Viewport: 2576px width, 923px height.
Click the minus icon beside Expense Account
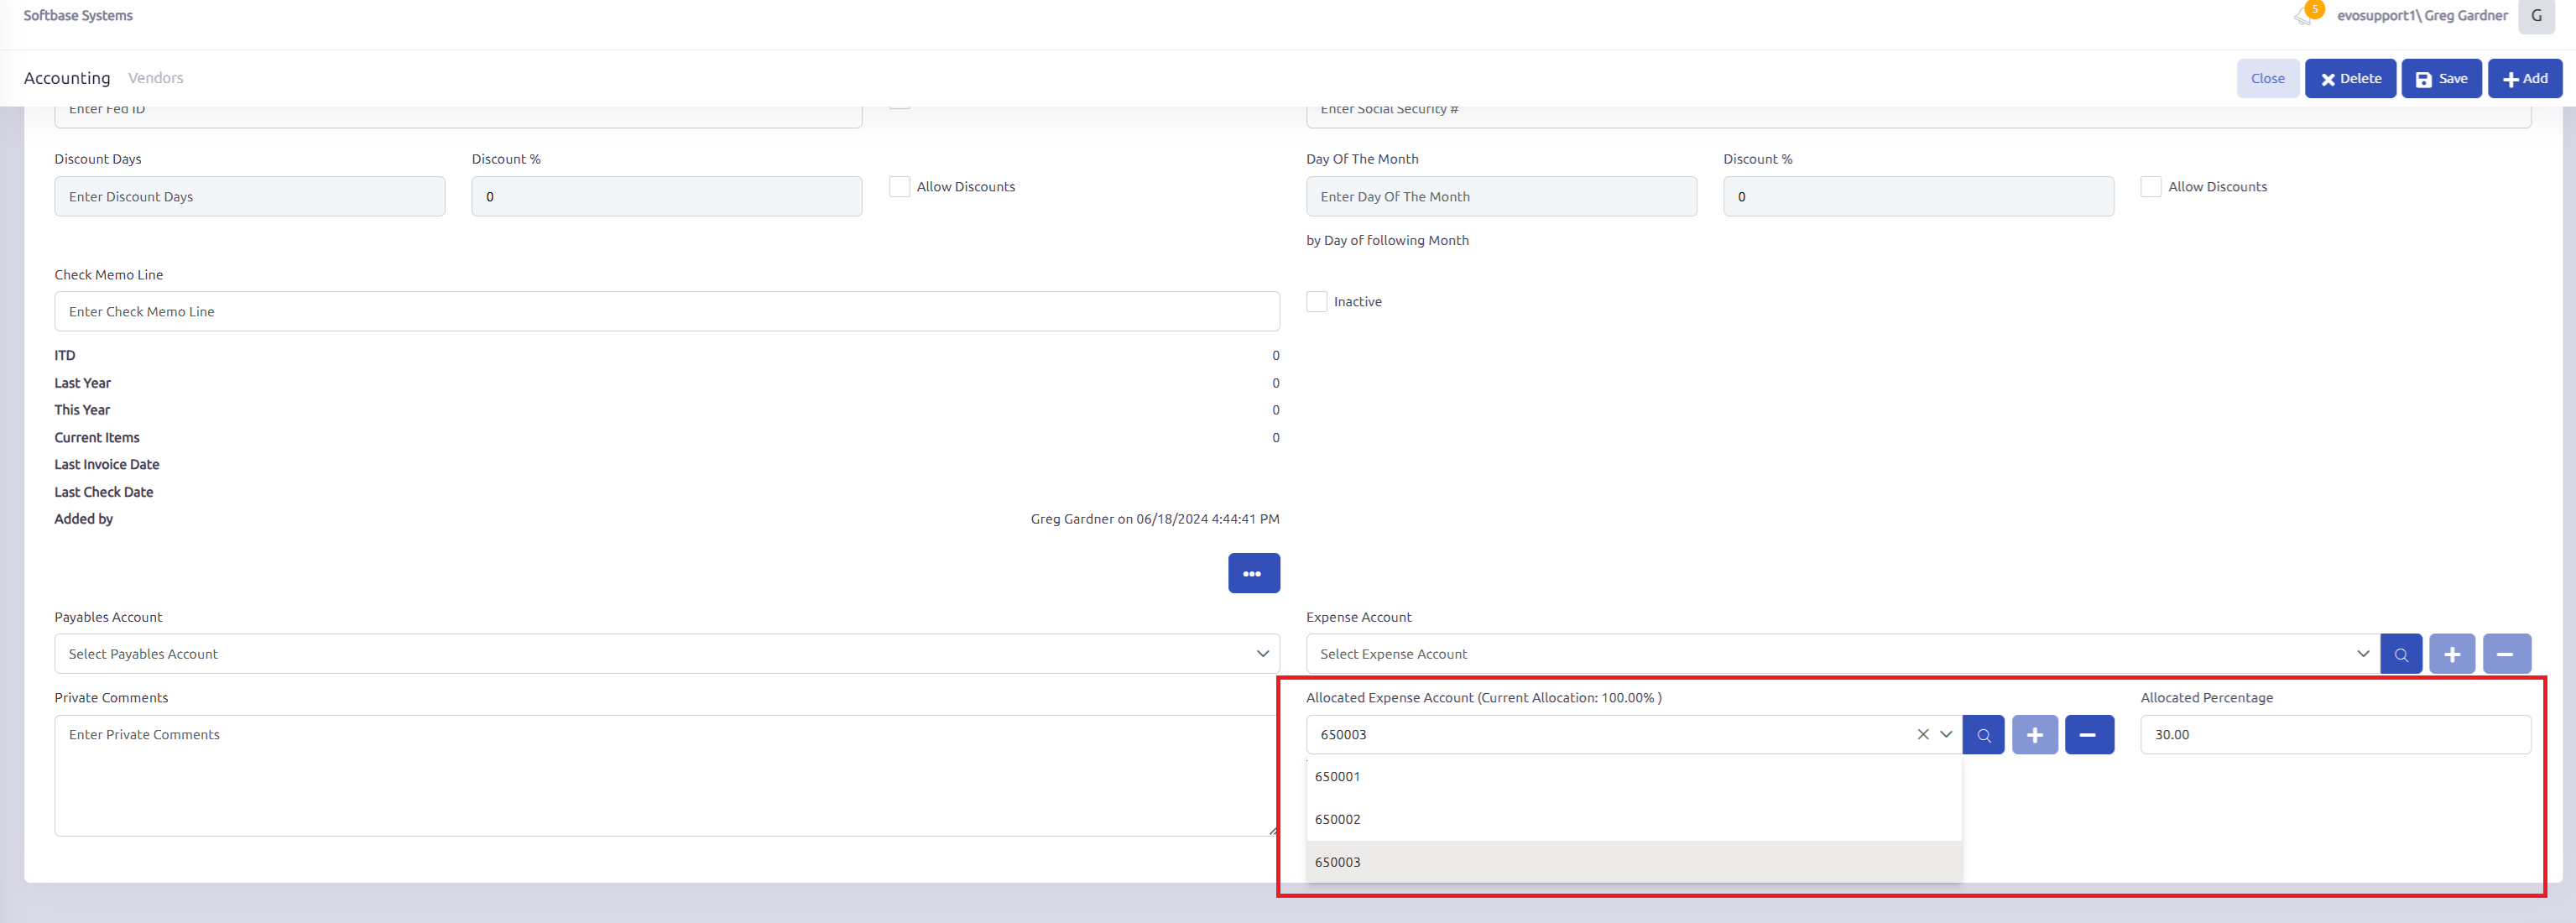2505,654
